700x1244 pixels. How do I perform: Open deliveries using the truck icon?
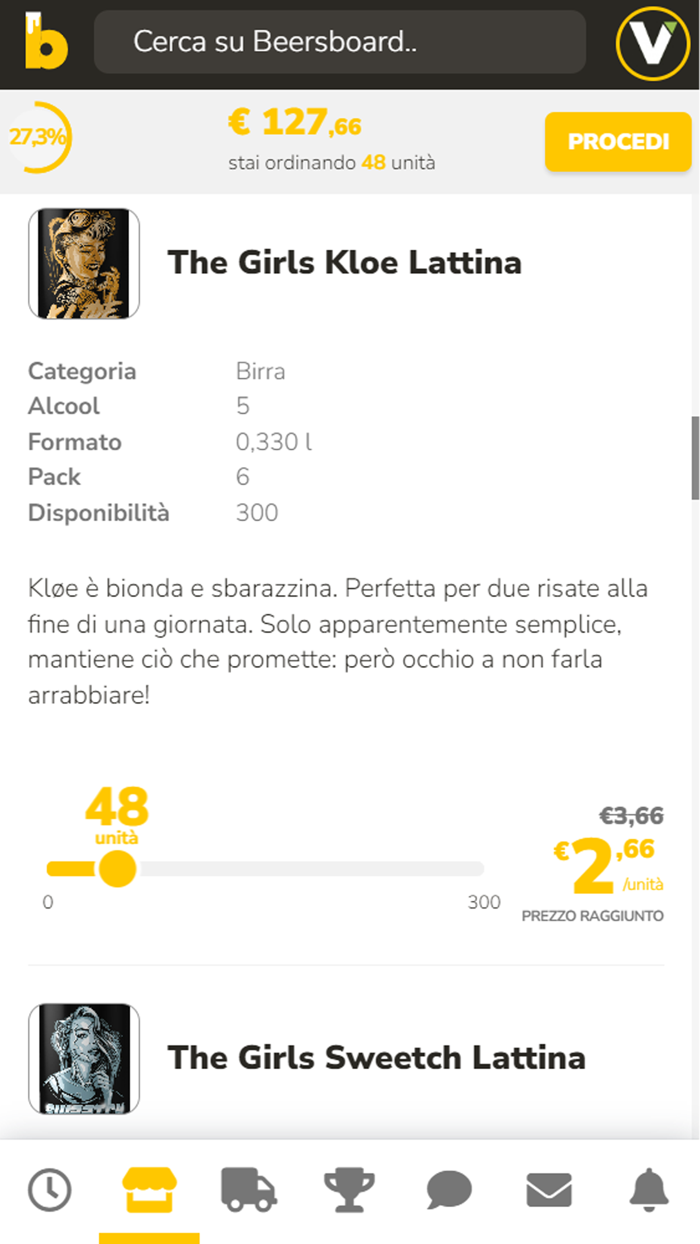point(249,1190)
